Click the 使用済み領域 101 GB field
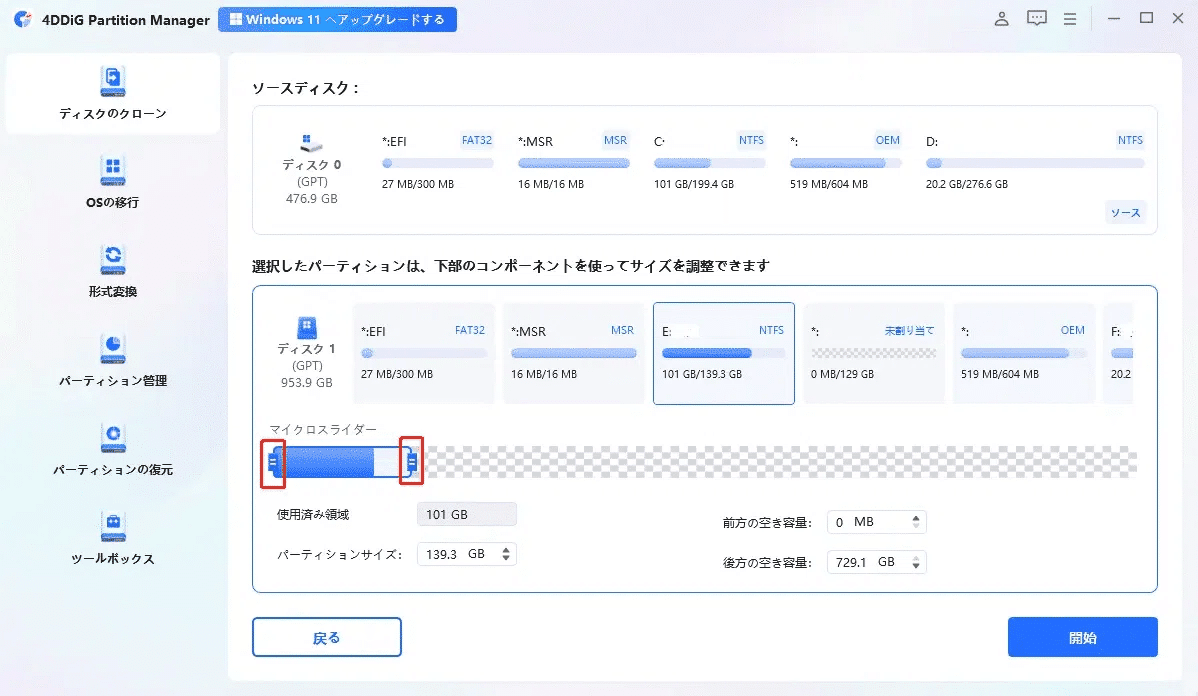 pyautogui.click(x=466, y=514)
